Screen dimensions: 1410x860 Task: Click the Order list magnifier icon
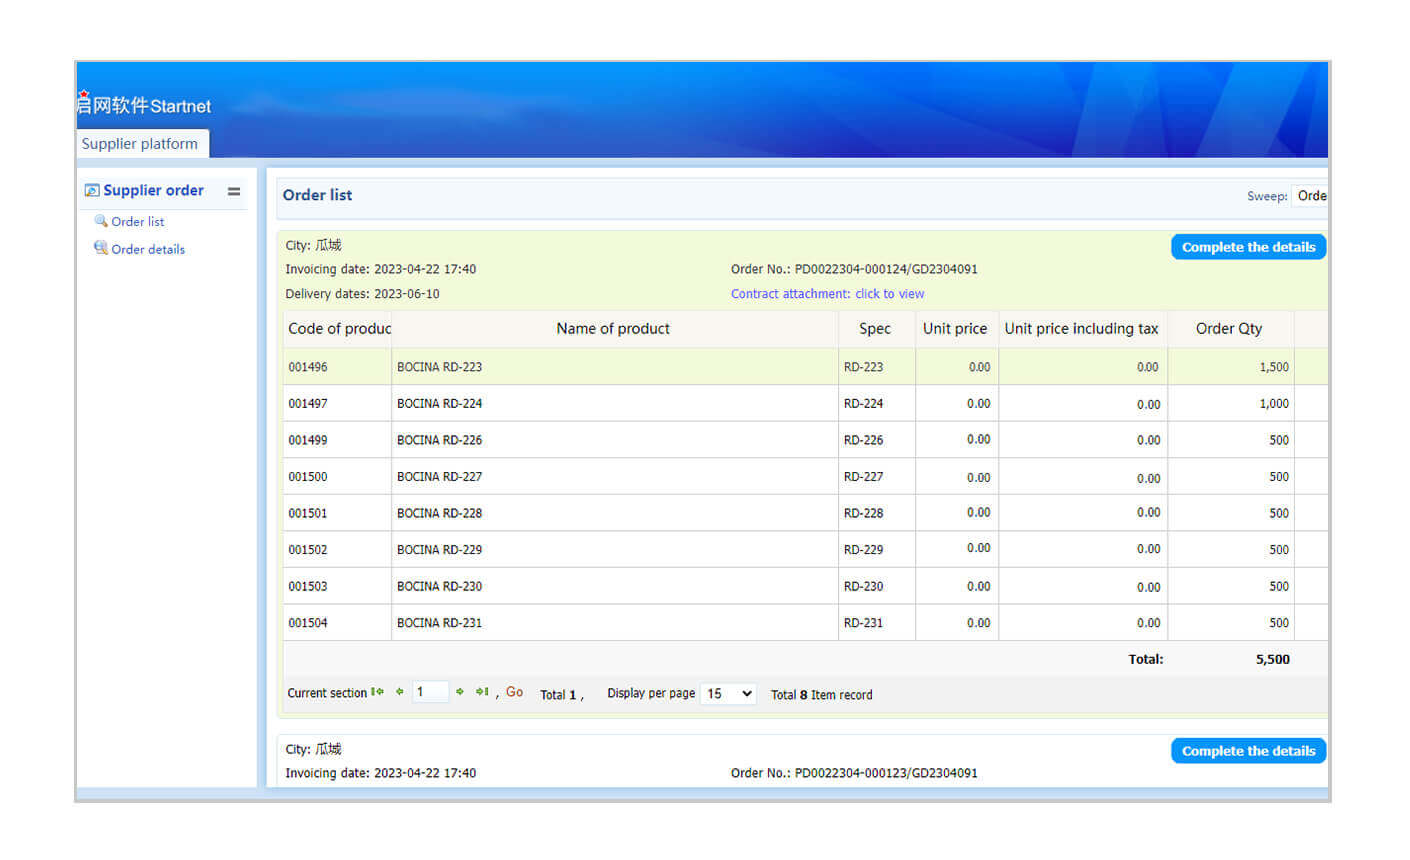[101, 221]
